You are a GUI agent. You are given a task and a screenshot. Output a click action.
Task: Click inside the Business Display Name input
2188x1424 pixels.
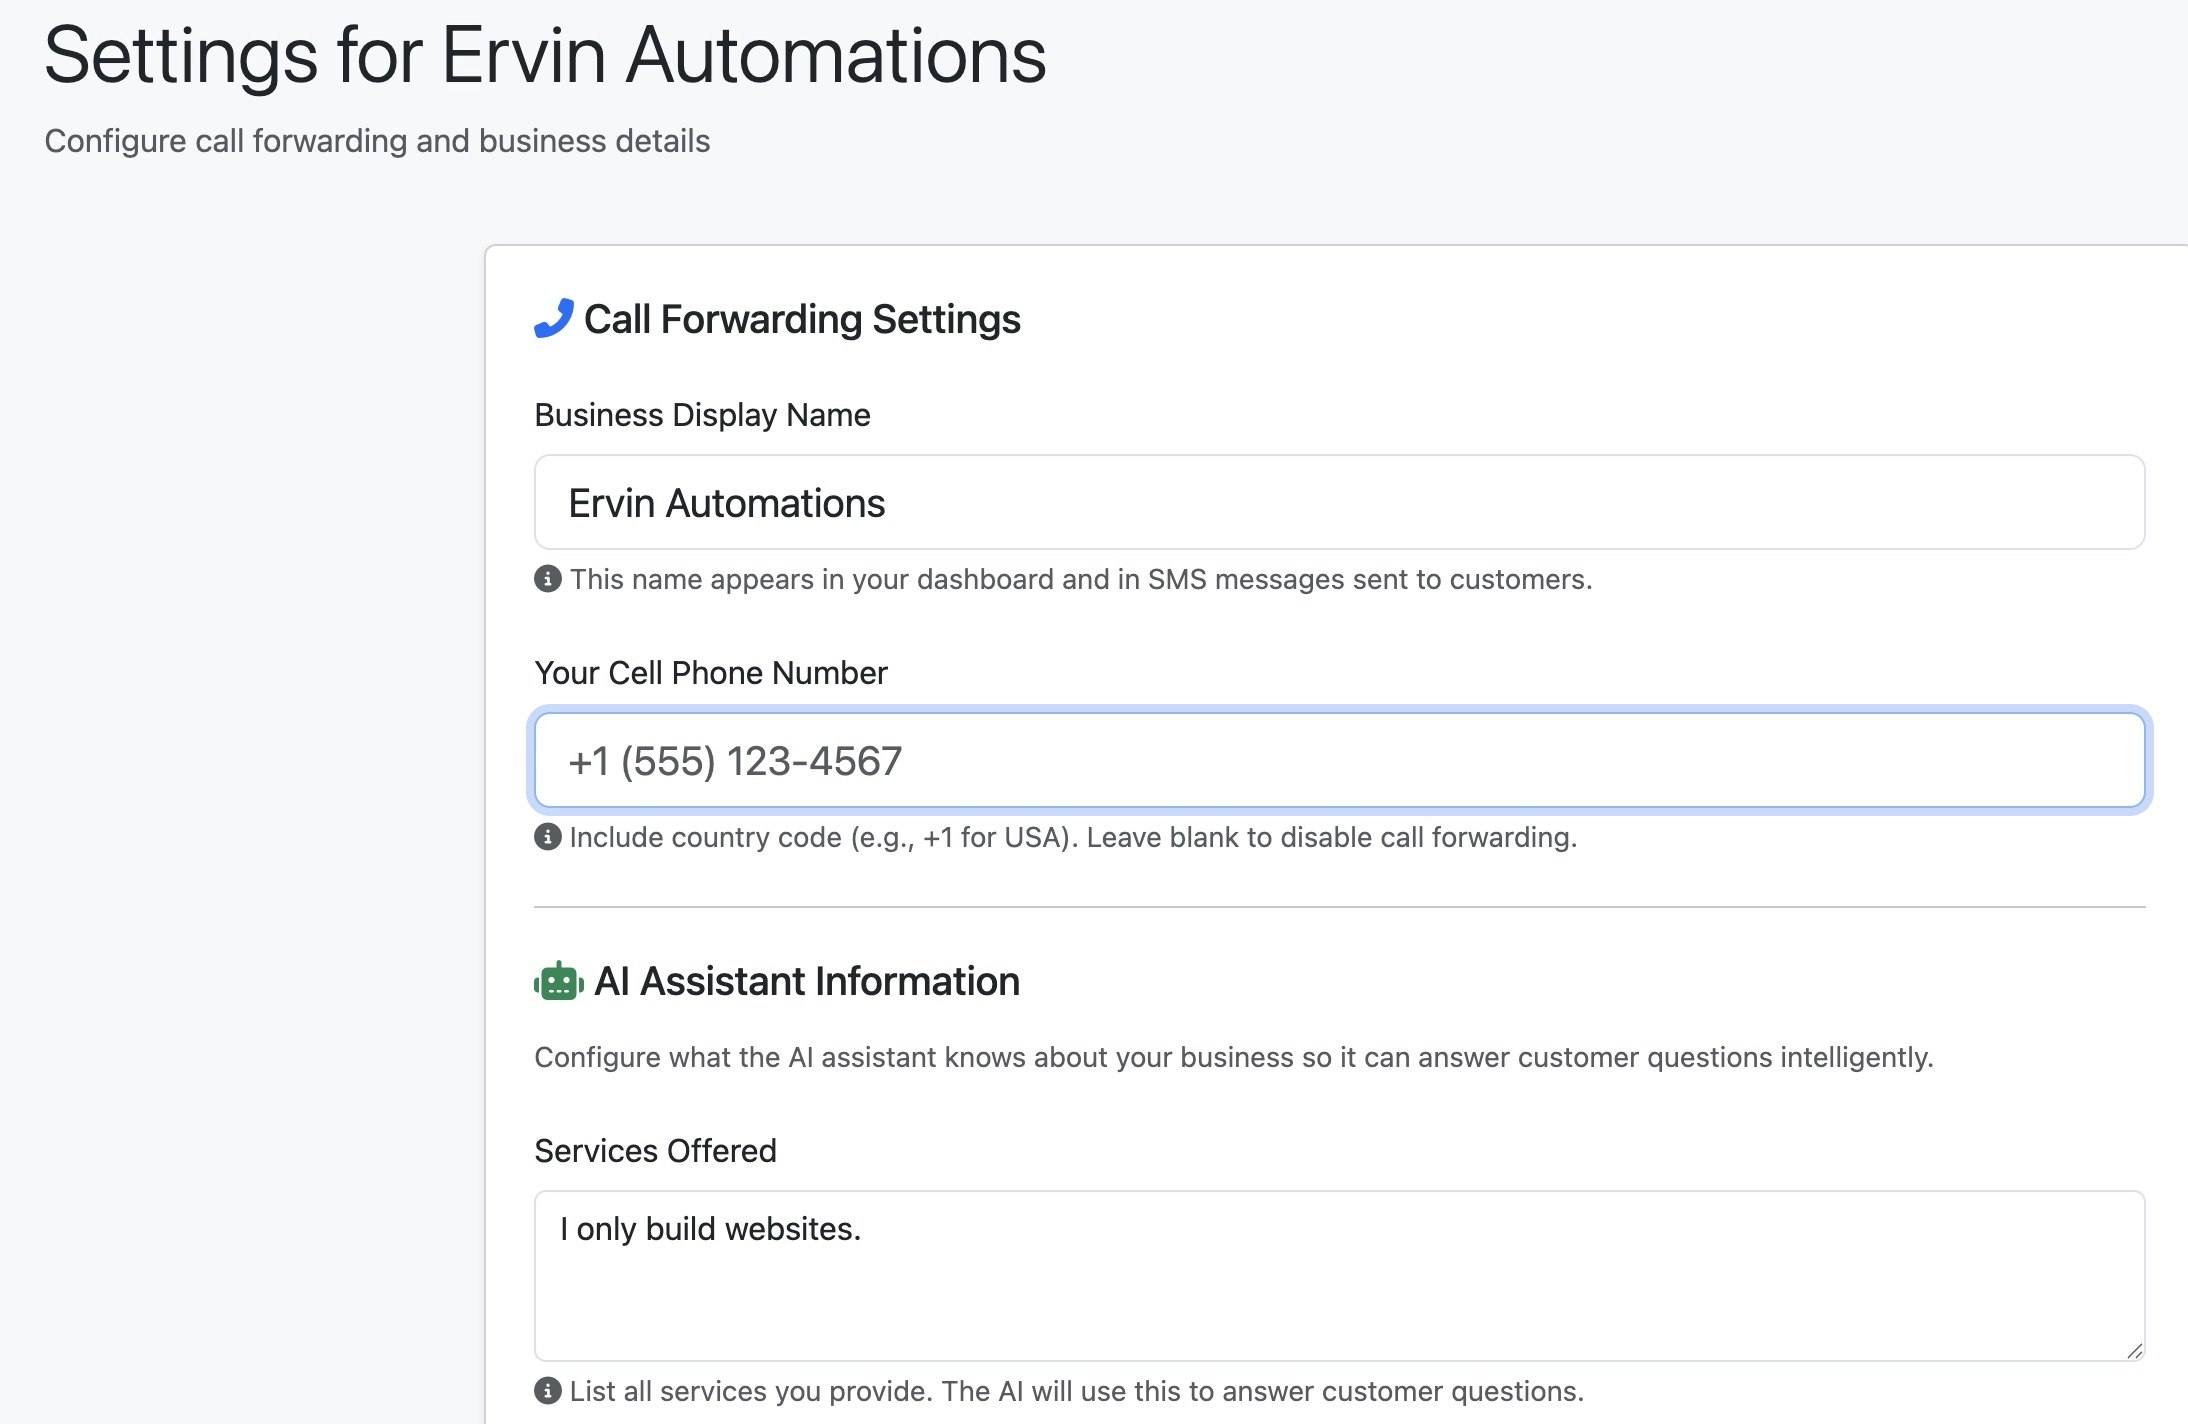point(1338,502)
